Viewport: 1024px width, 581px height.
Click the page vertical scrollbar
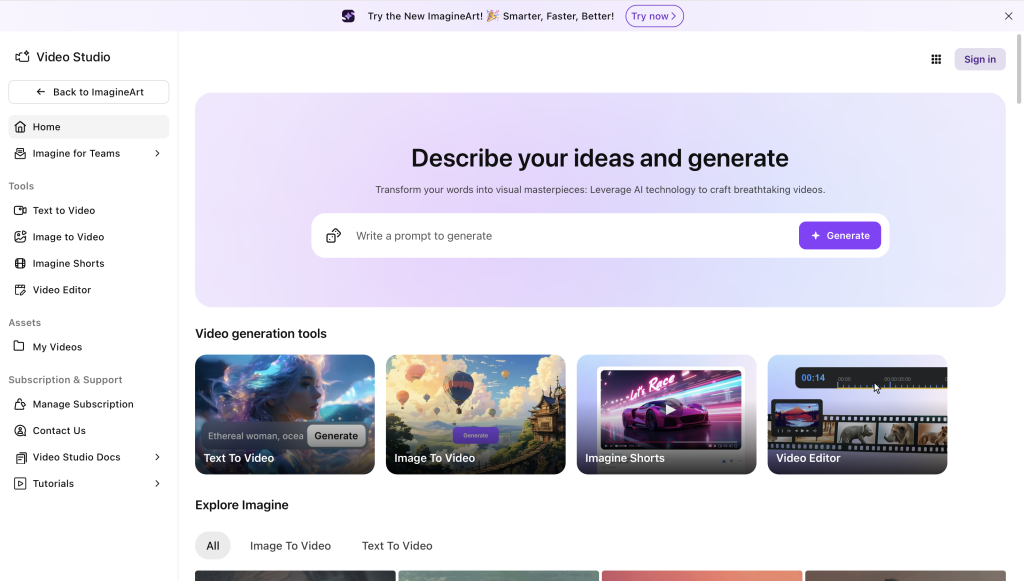[1019, 69]
